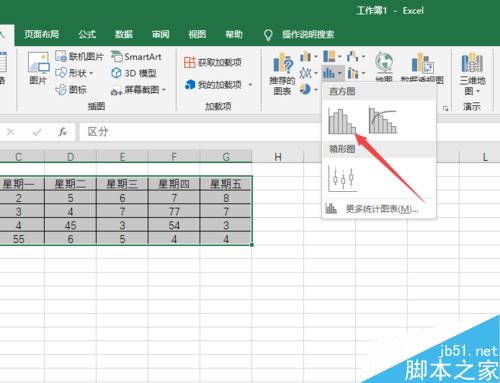
Task: Select the column chart icon
Action: [x=305, y=57]
